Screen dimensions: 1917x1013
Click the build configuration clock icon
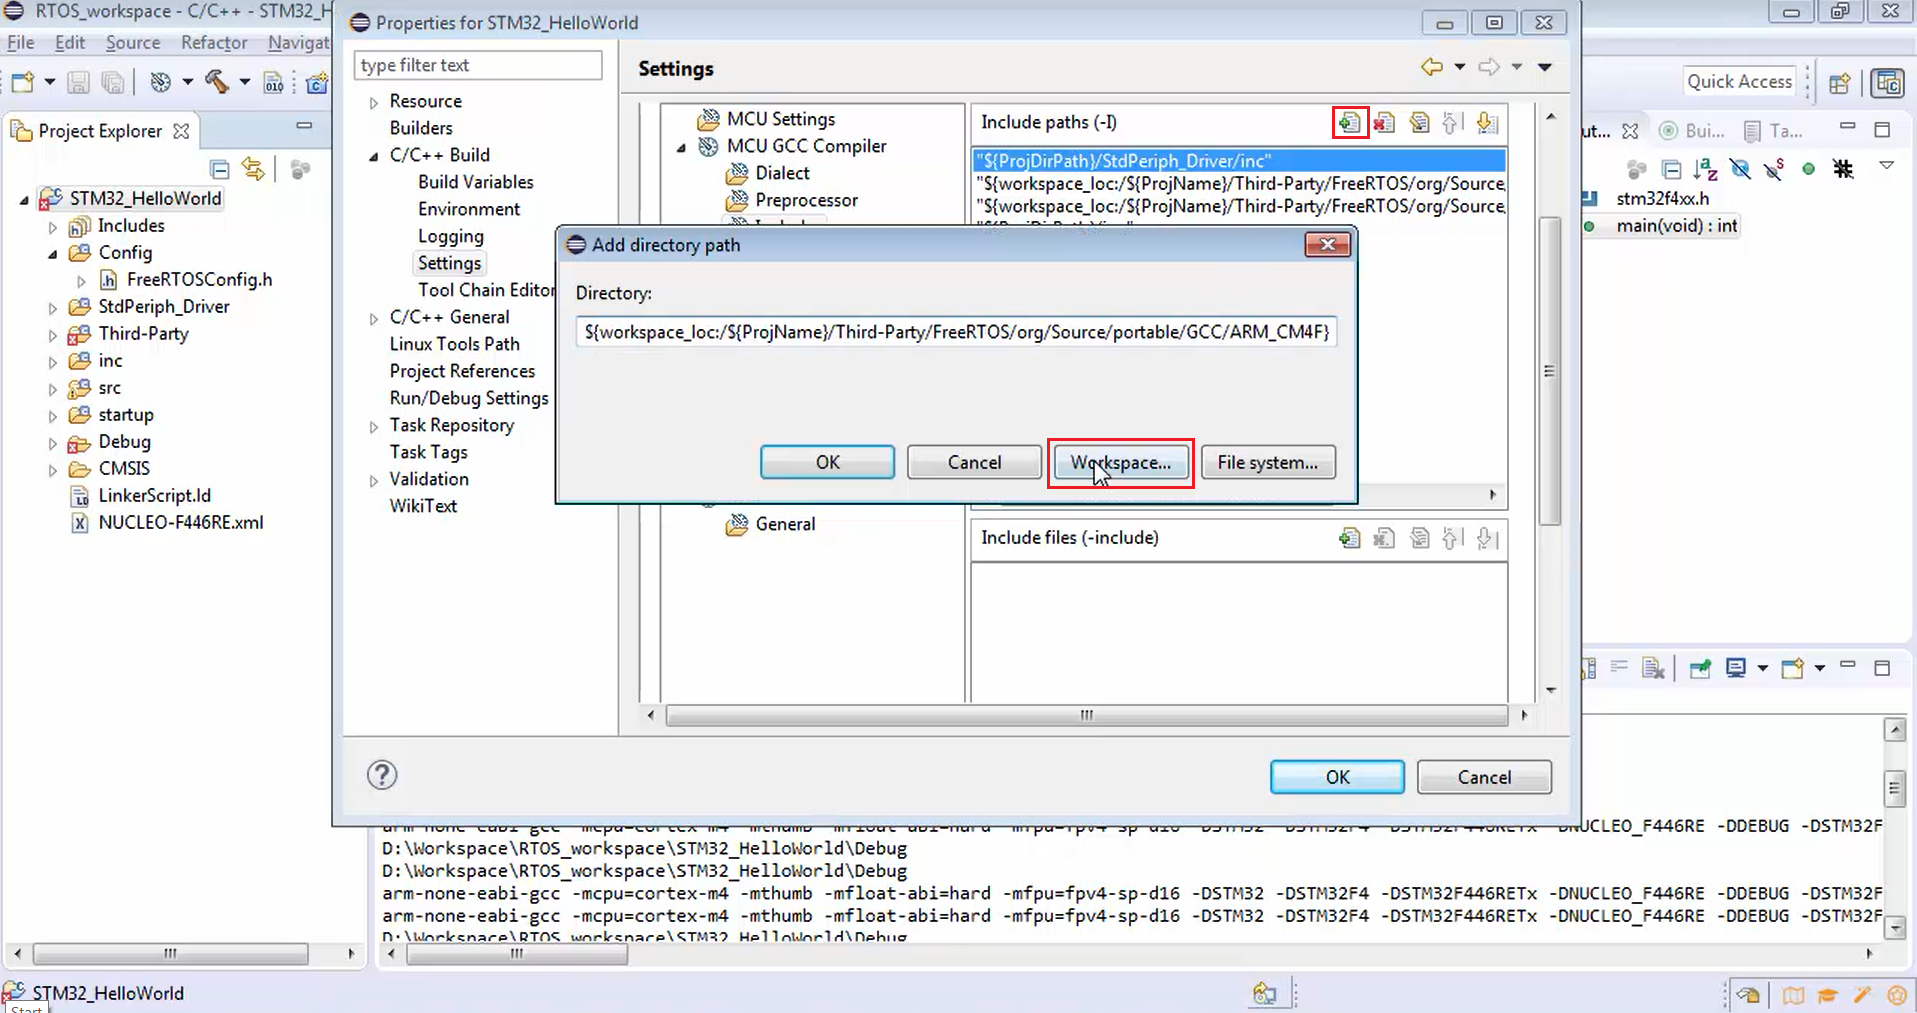[160, 82]
